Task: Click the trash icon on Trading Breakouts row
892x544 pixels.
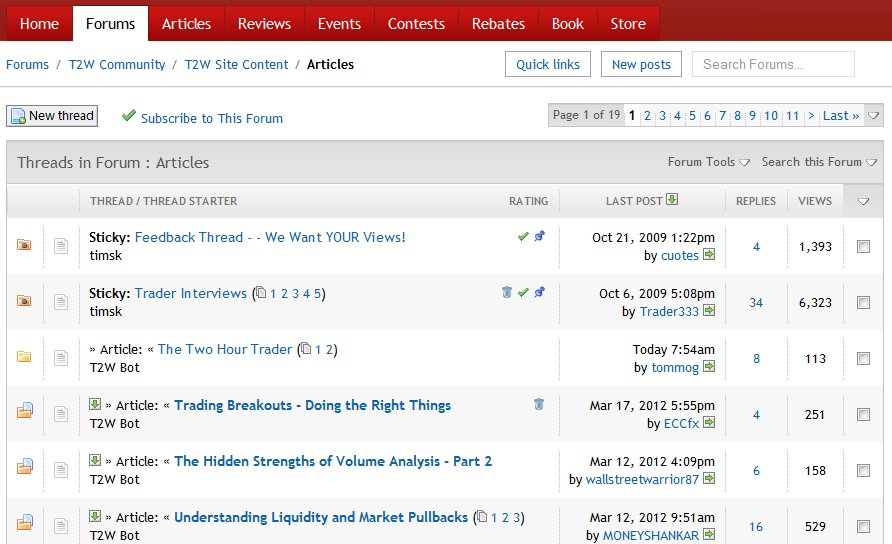Action: (x=539, y=405)
